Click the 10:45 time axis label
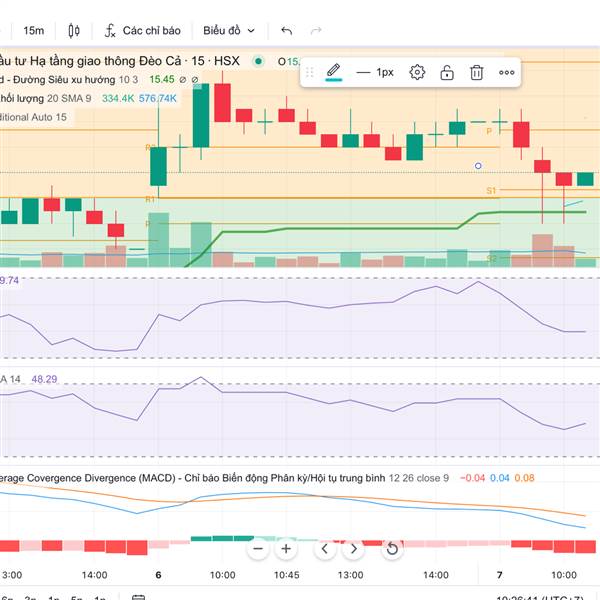This screenshot has height=600, width=600. tap(287, 575)
